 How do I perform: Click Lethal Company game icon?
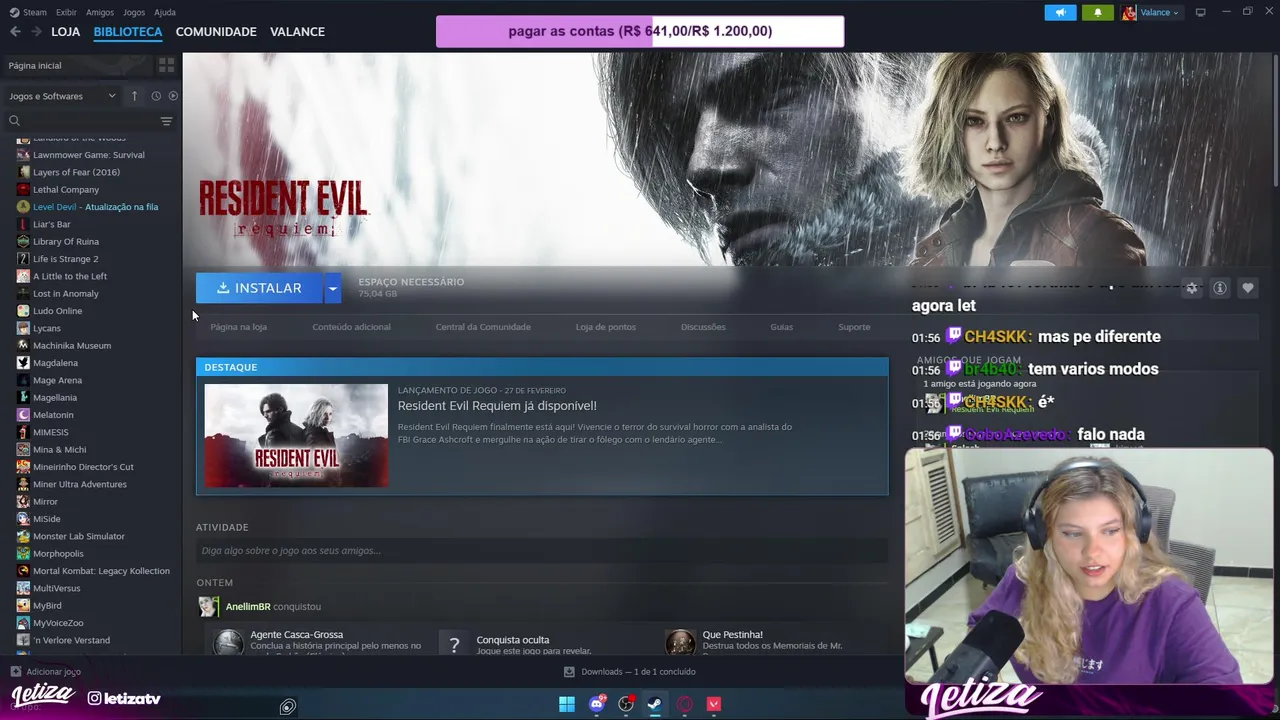coord(23,189)
